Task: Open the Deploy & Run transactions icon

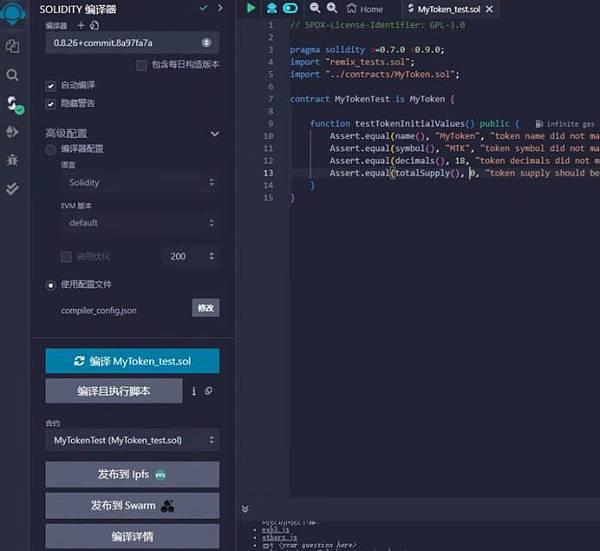Action: coord(13,131)
